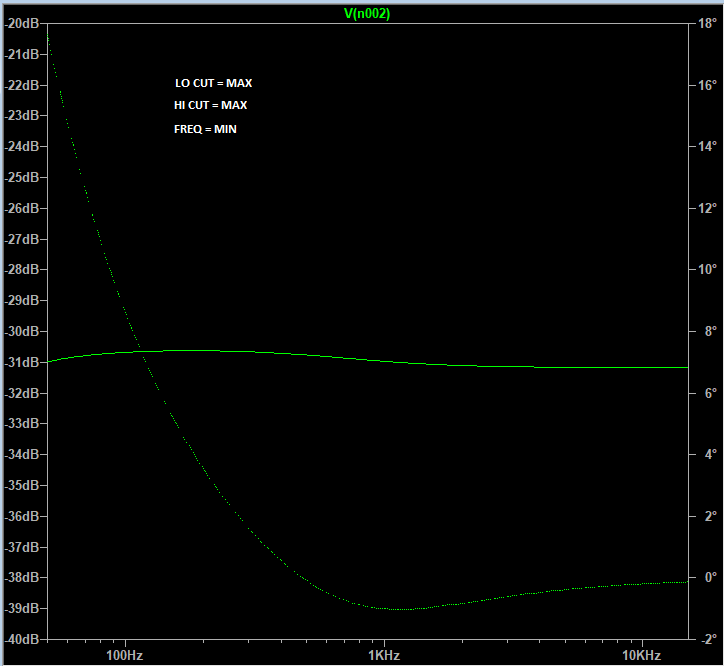Click the -2° phase axis label
Viewport: 725px width, 666px height.
(709, 640)
